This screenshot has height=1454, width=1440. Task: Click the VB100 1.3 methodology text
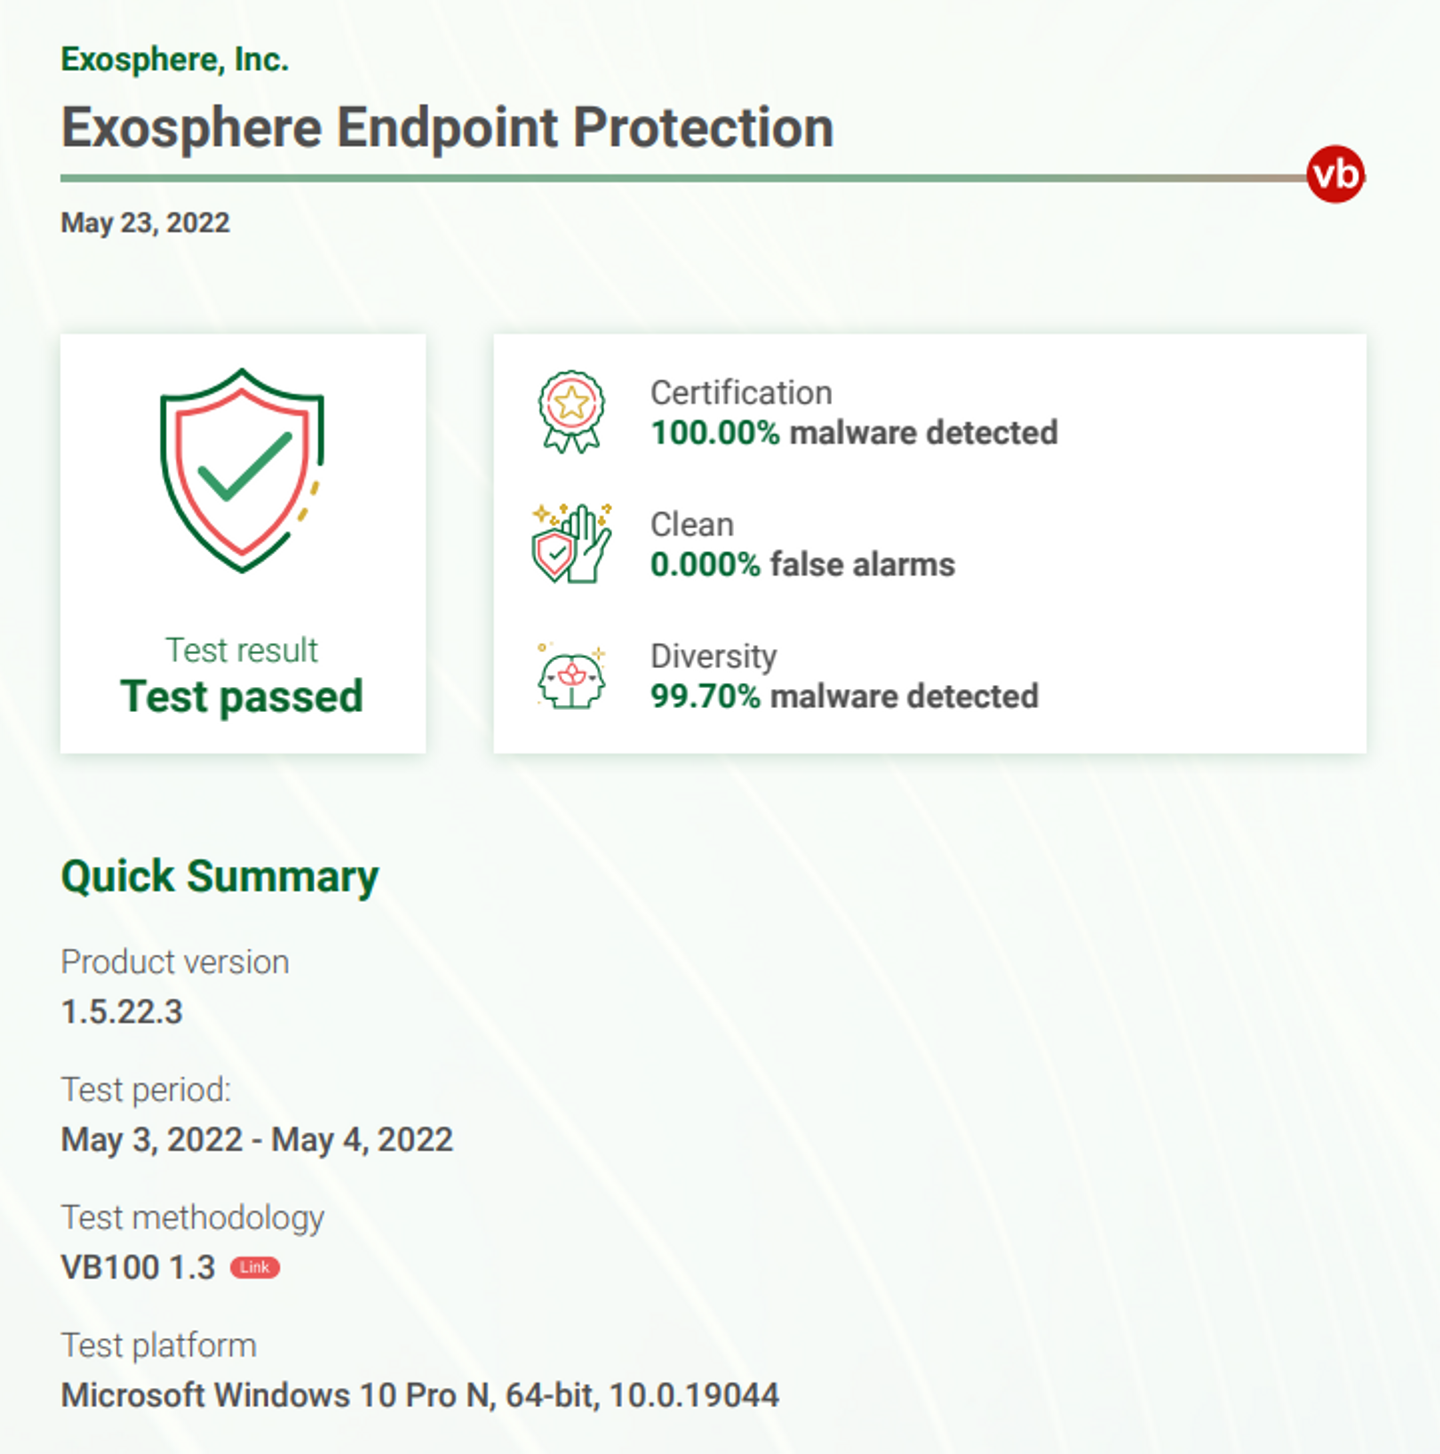[138, 1267]
